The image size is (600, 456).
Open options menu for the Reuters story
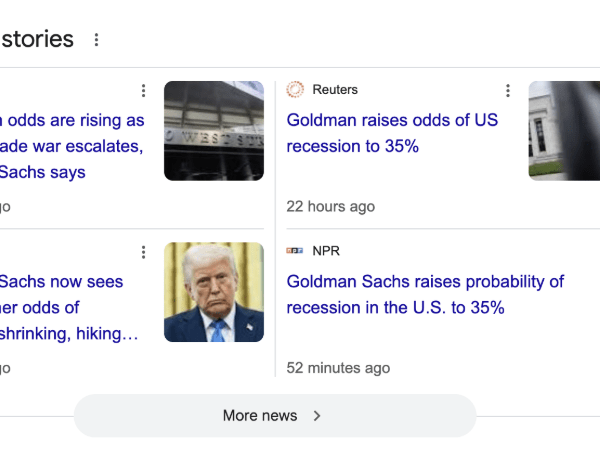point(508,91)
